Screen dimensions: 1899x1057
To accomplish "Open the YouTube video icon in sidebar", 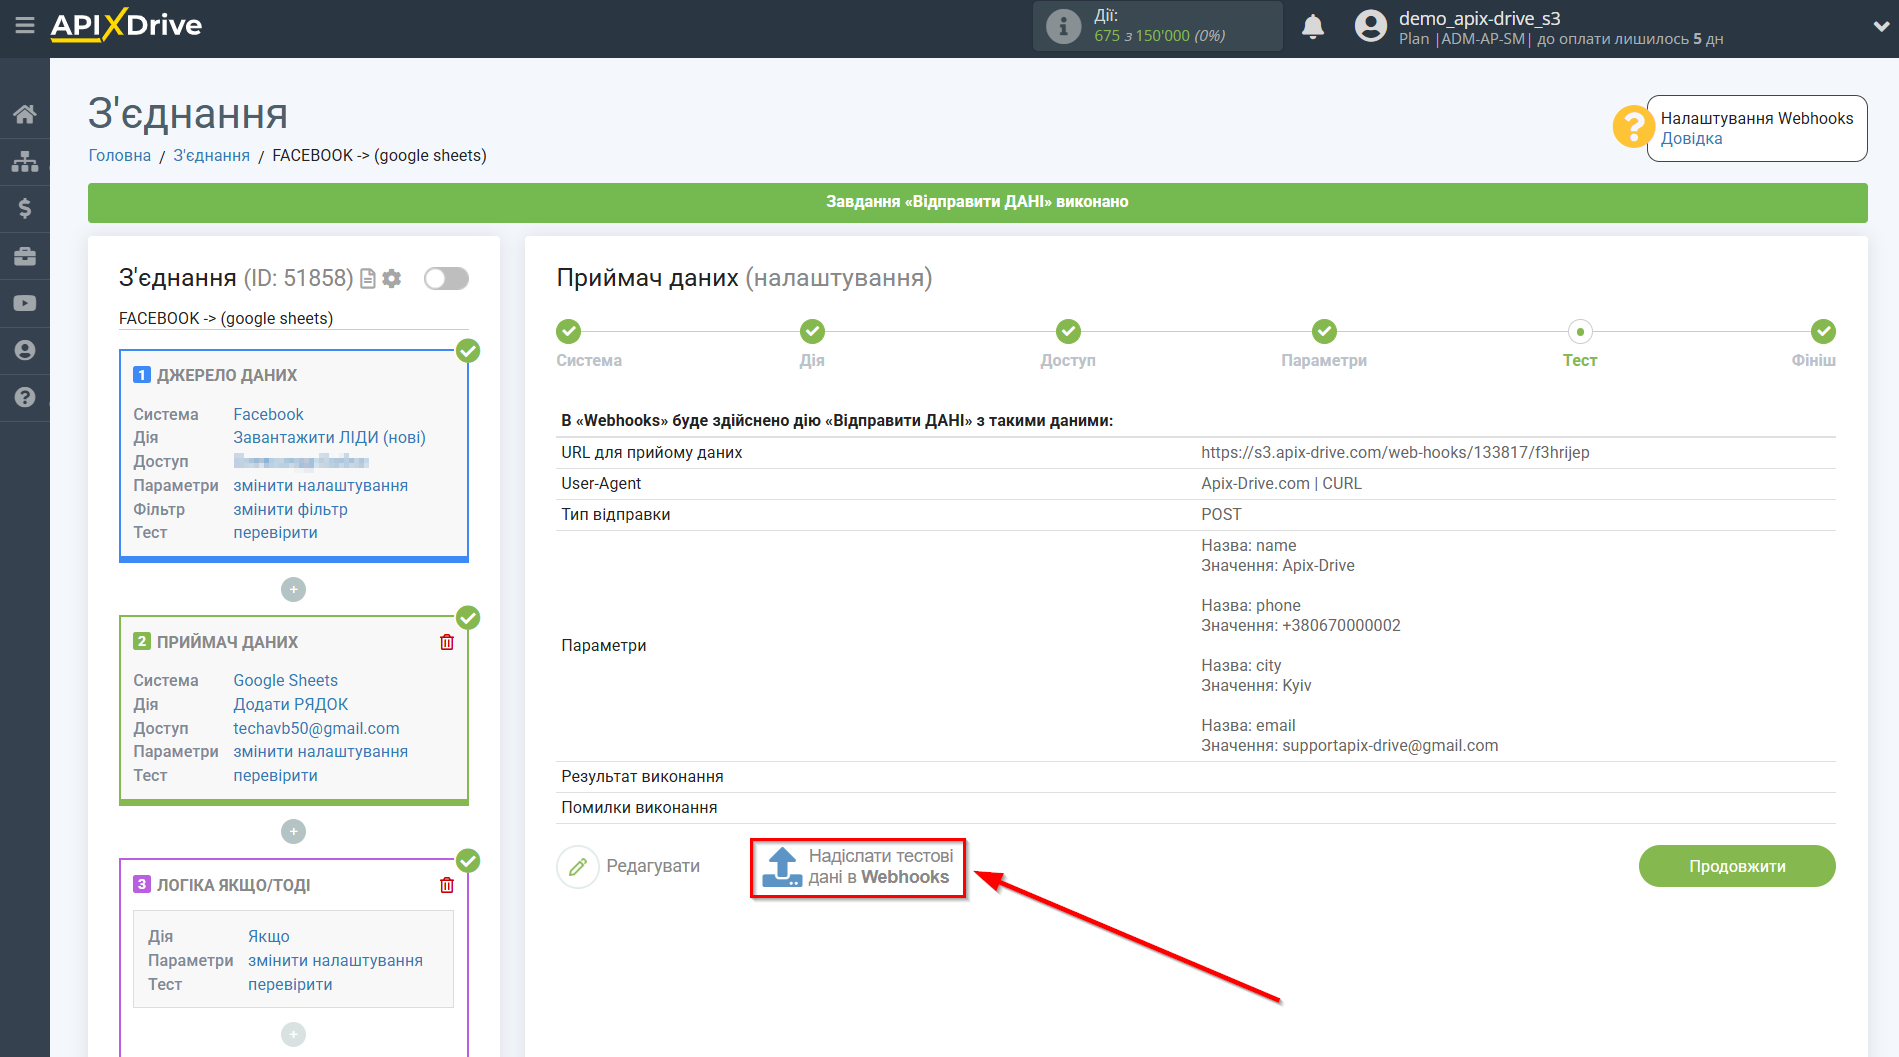I will pos(25,303).
